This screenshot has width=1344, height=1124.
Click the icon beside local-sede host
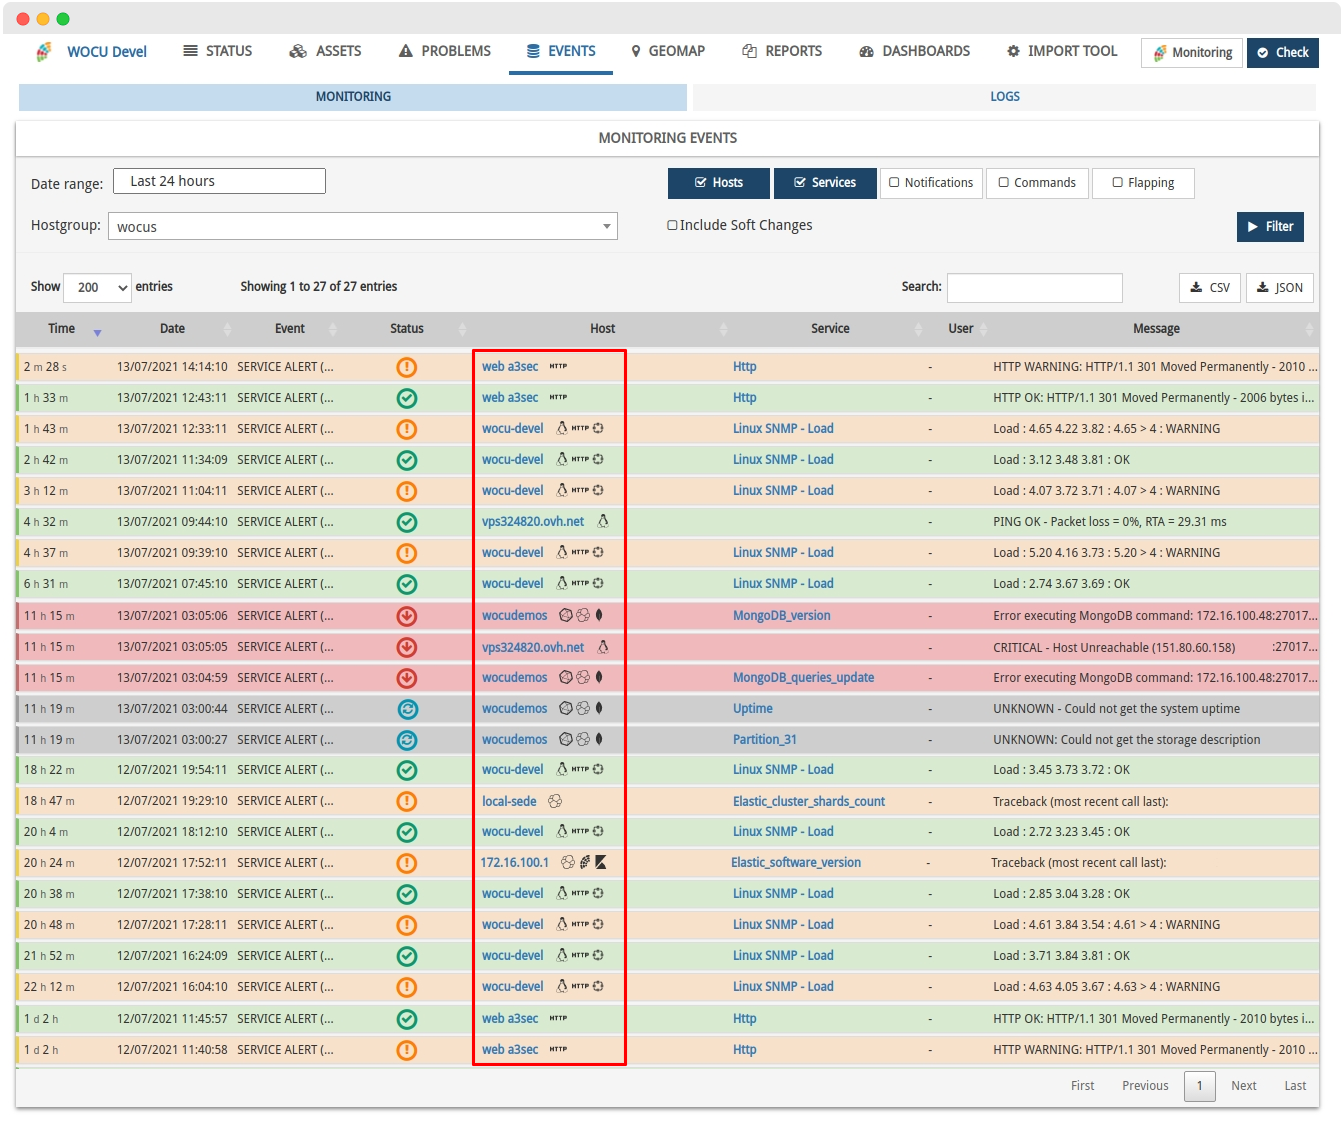pyautogui.click(x=555, y=801)
